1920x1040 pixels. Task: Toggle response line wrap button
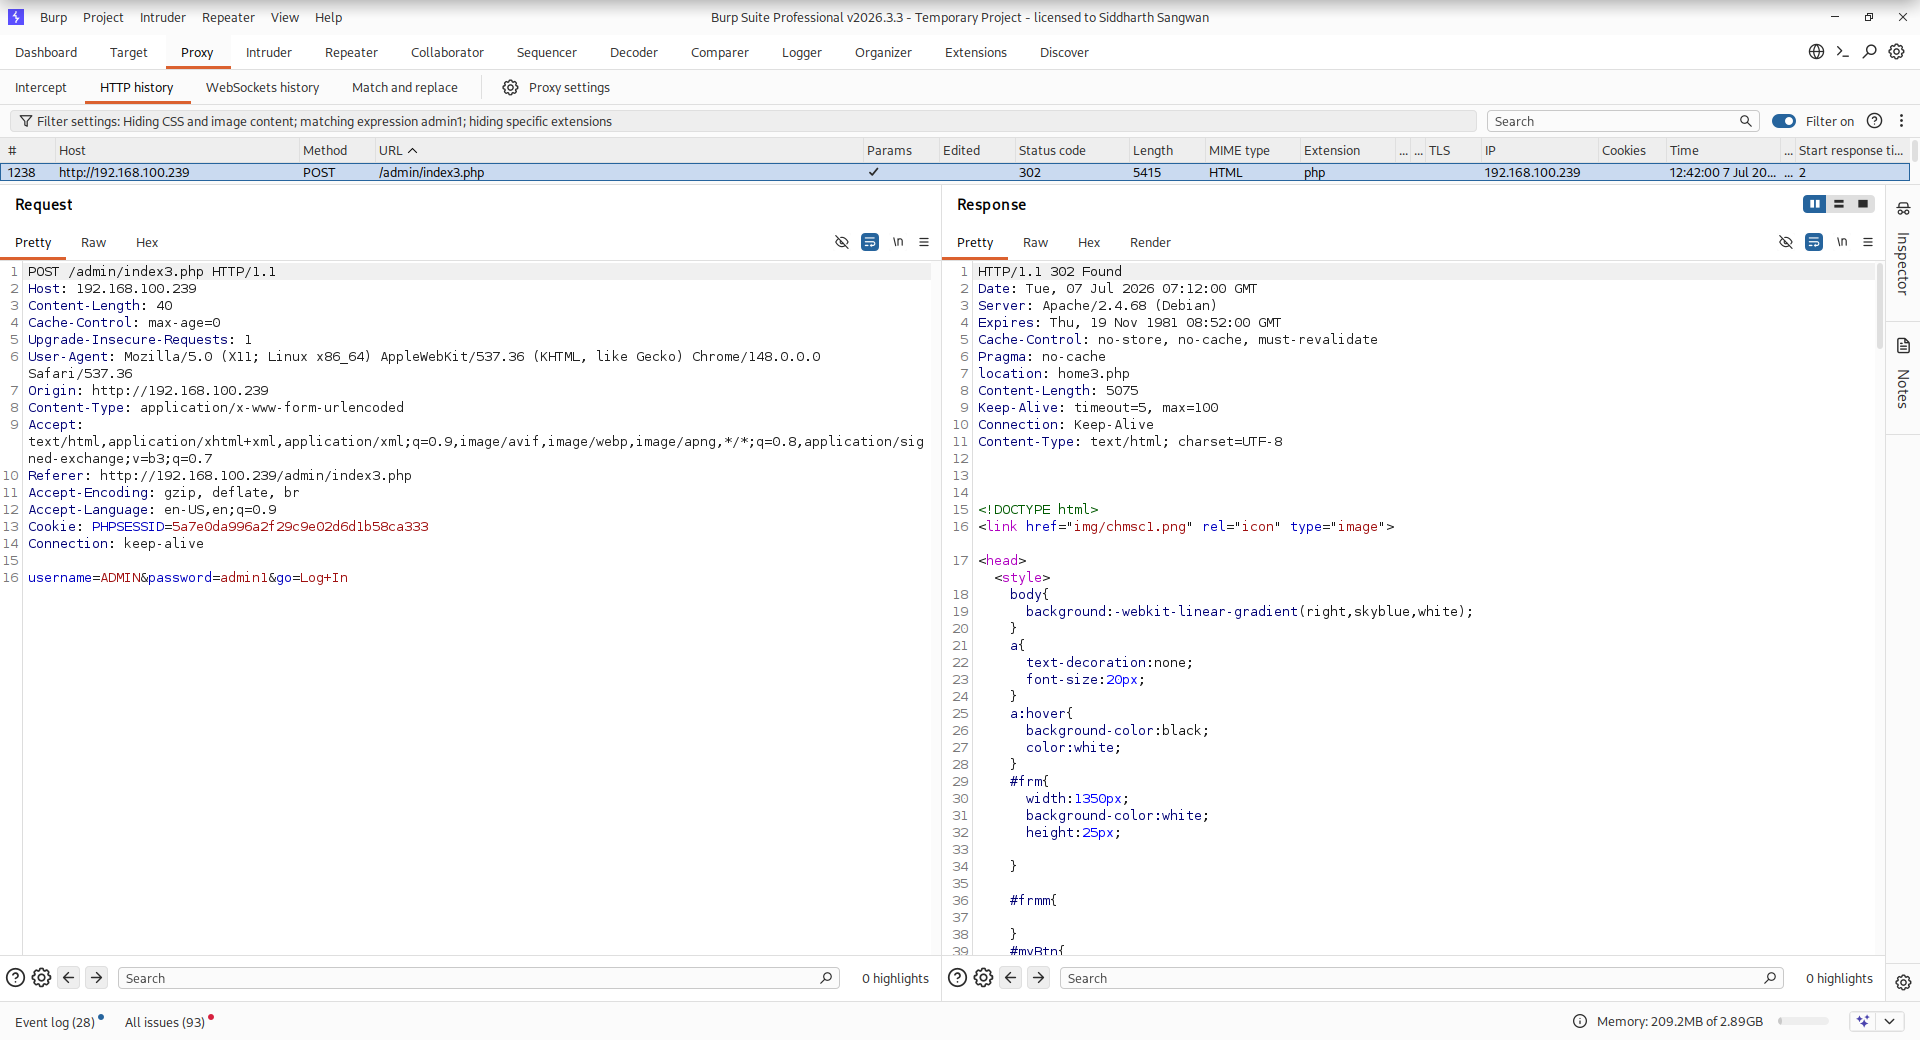(1814, 242)
